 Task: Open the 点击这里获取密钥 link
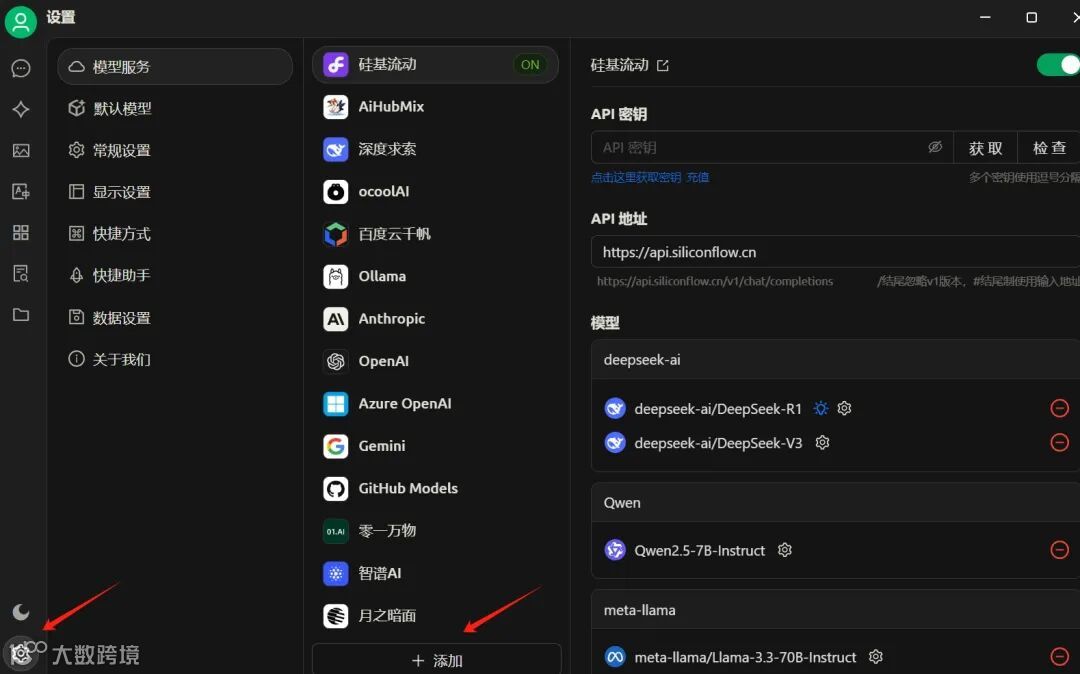pyautogui.click(x=636, y=177)
